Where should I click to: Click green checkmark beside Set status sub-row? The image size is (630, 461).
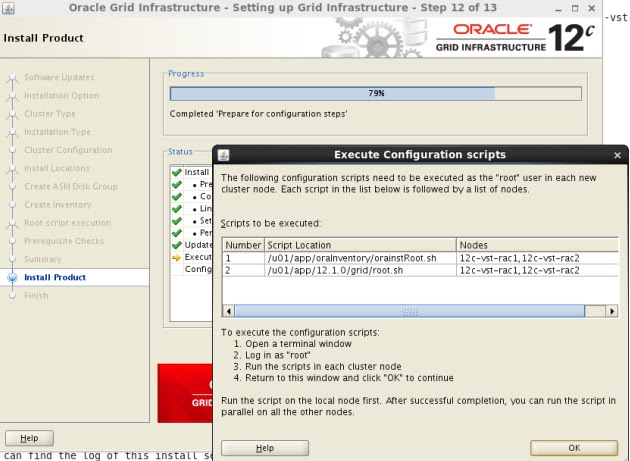click(x=177, y=221)
